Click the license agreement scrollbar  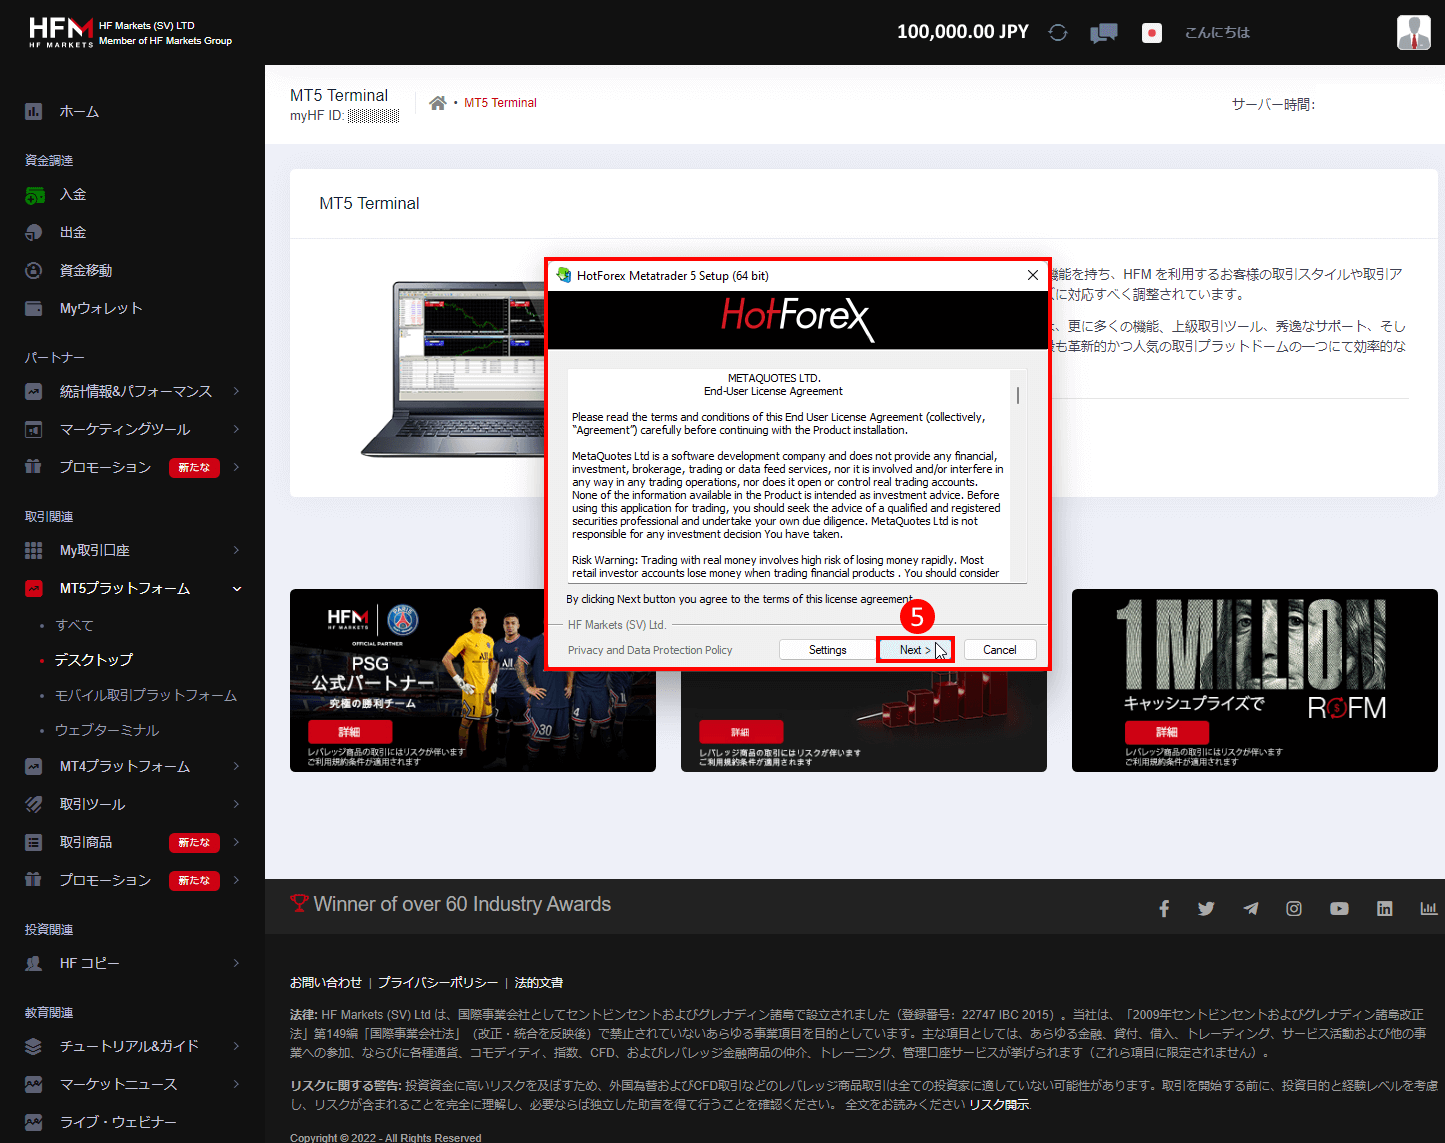point(1018,394)
